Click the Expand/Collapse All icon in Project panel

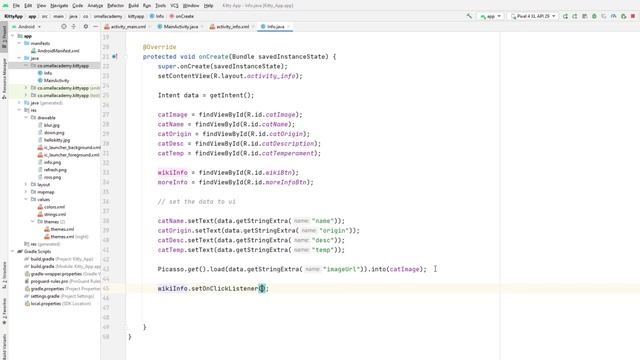click(74, 27)
